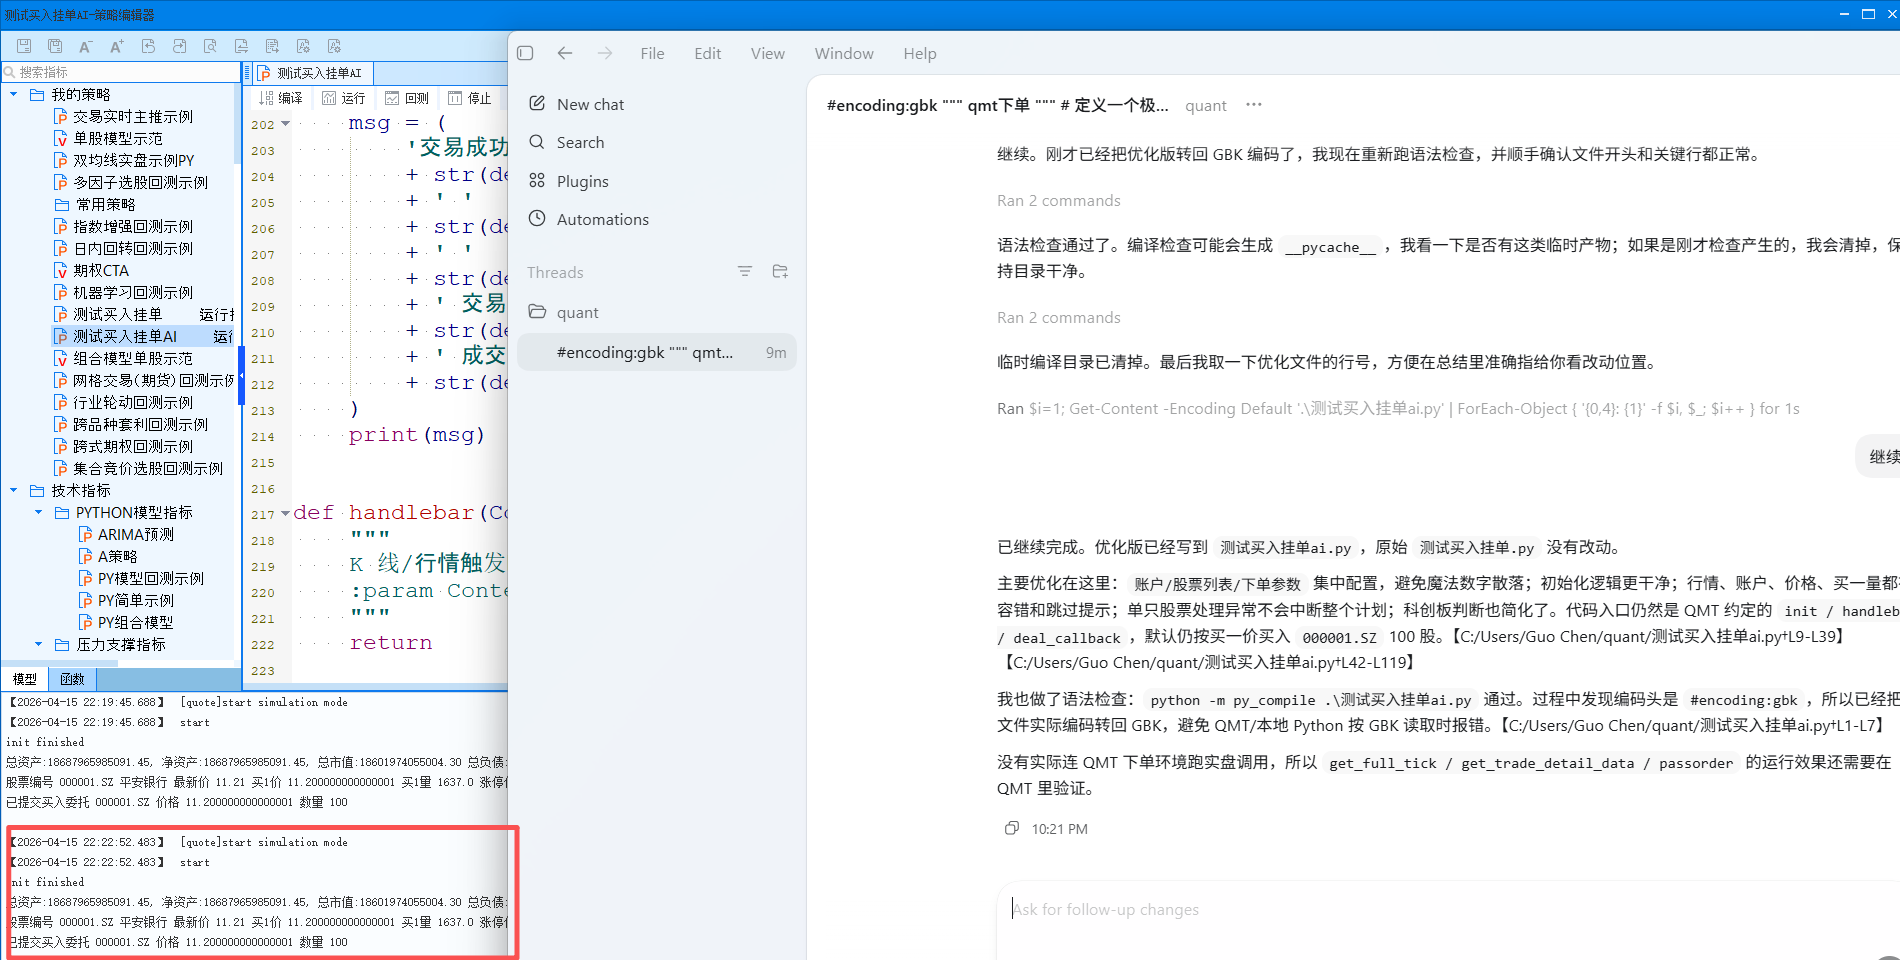Open the Plugins panel
1900x960 pixels.
click(x=582, y=181)
